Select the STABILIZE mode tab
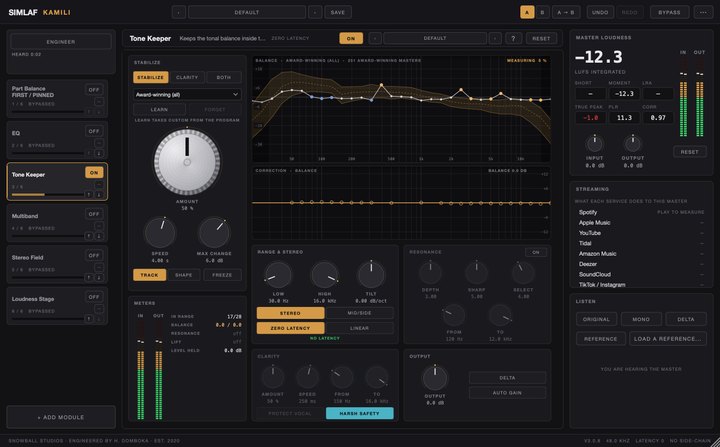The image size is (720, 447). pos(151,77)
